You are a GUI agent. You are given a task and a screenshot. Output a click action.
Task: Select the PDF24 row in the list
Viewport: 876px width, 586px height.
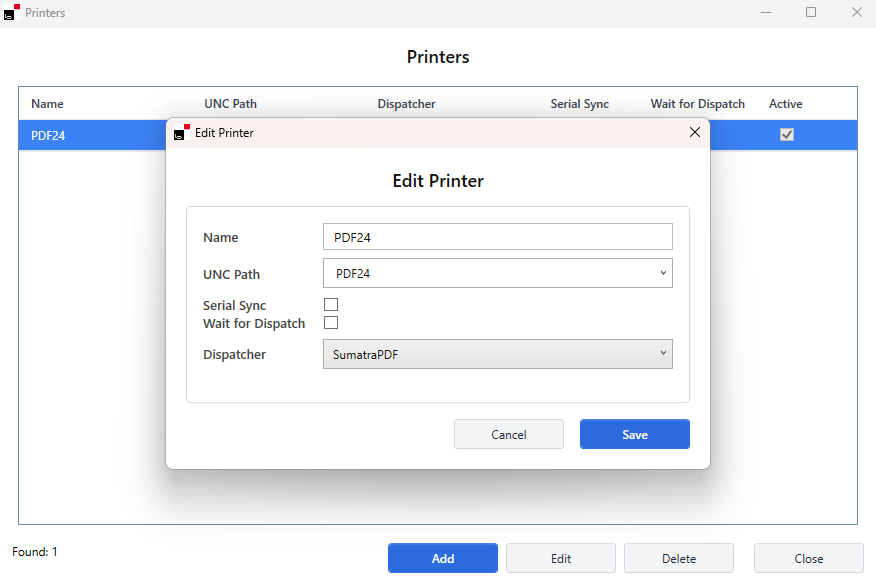pyautogui.click(x=90, y=135)
